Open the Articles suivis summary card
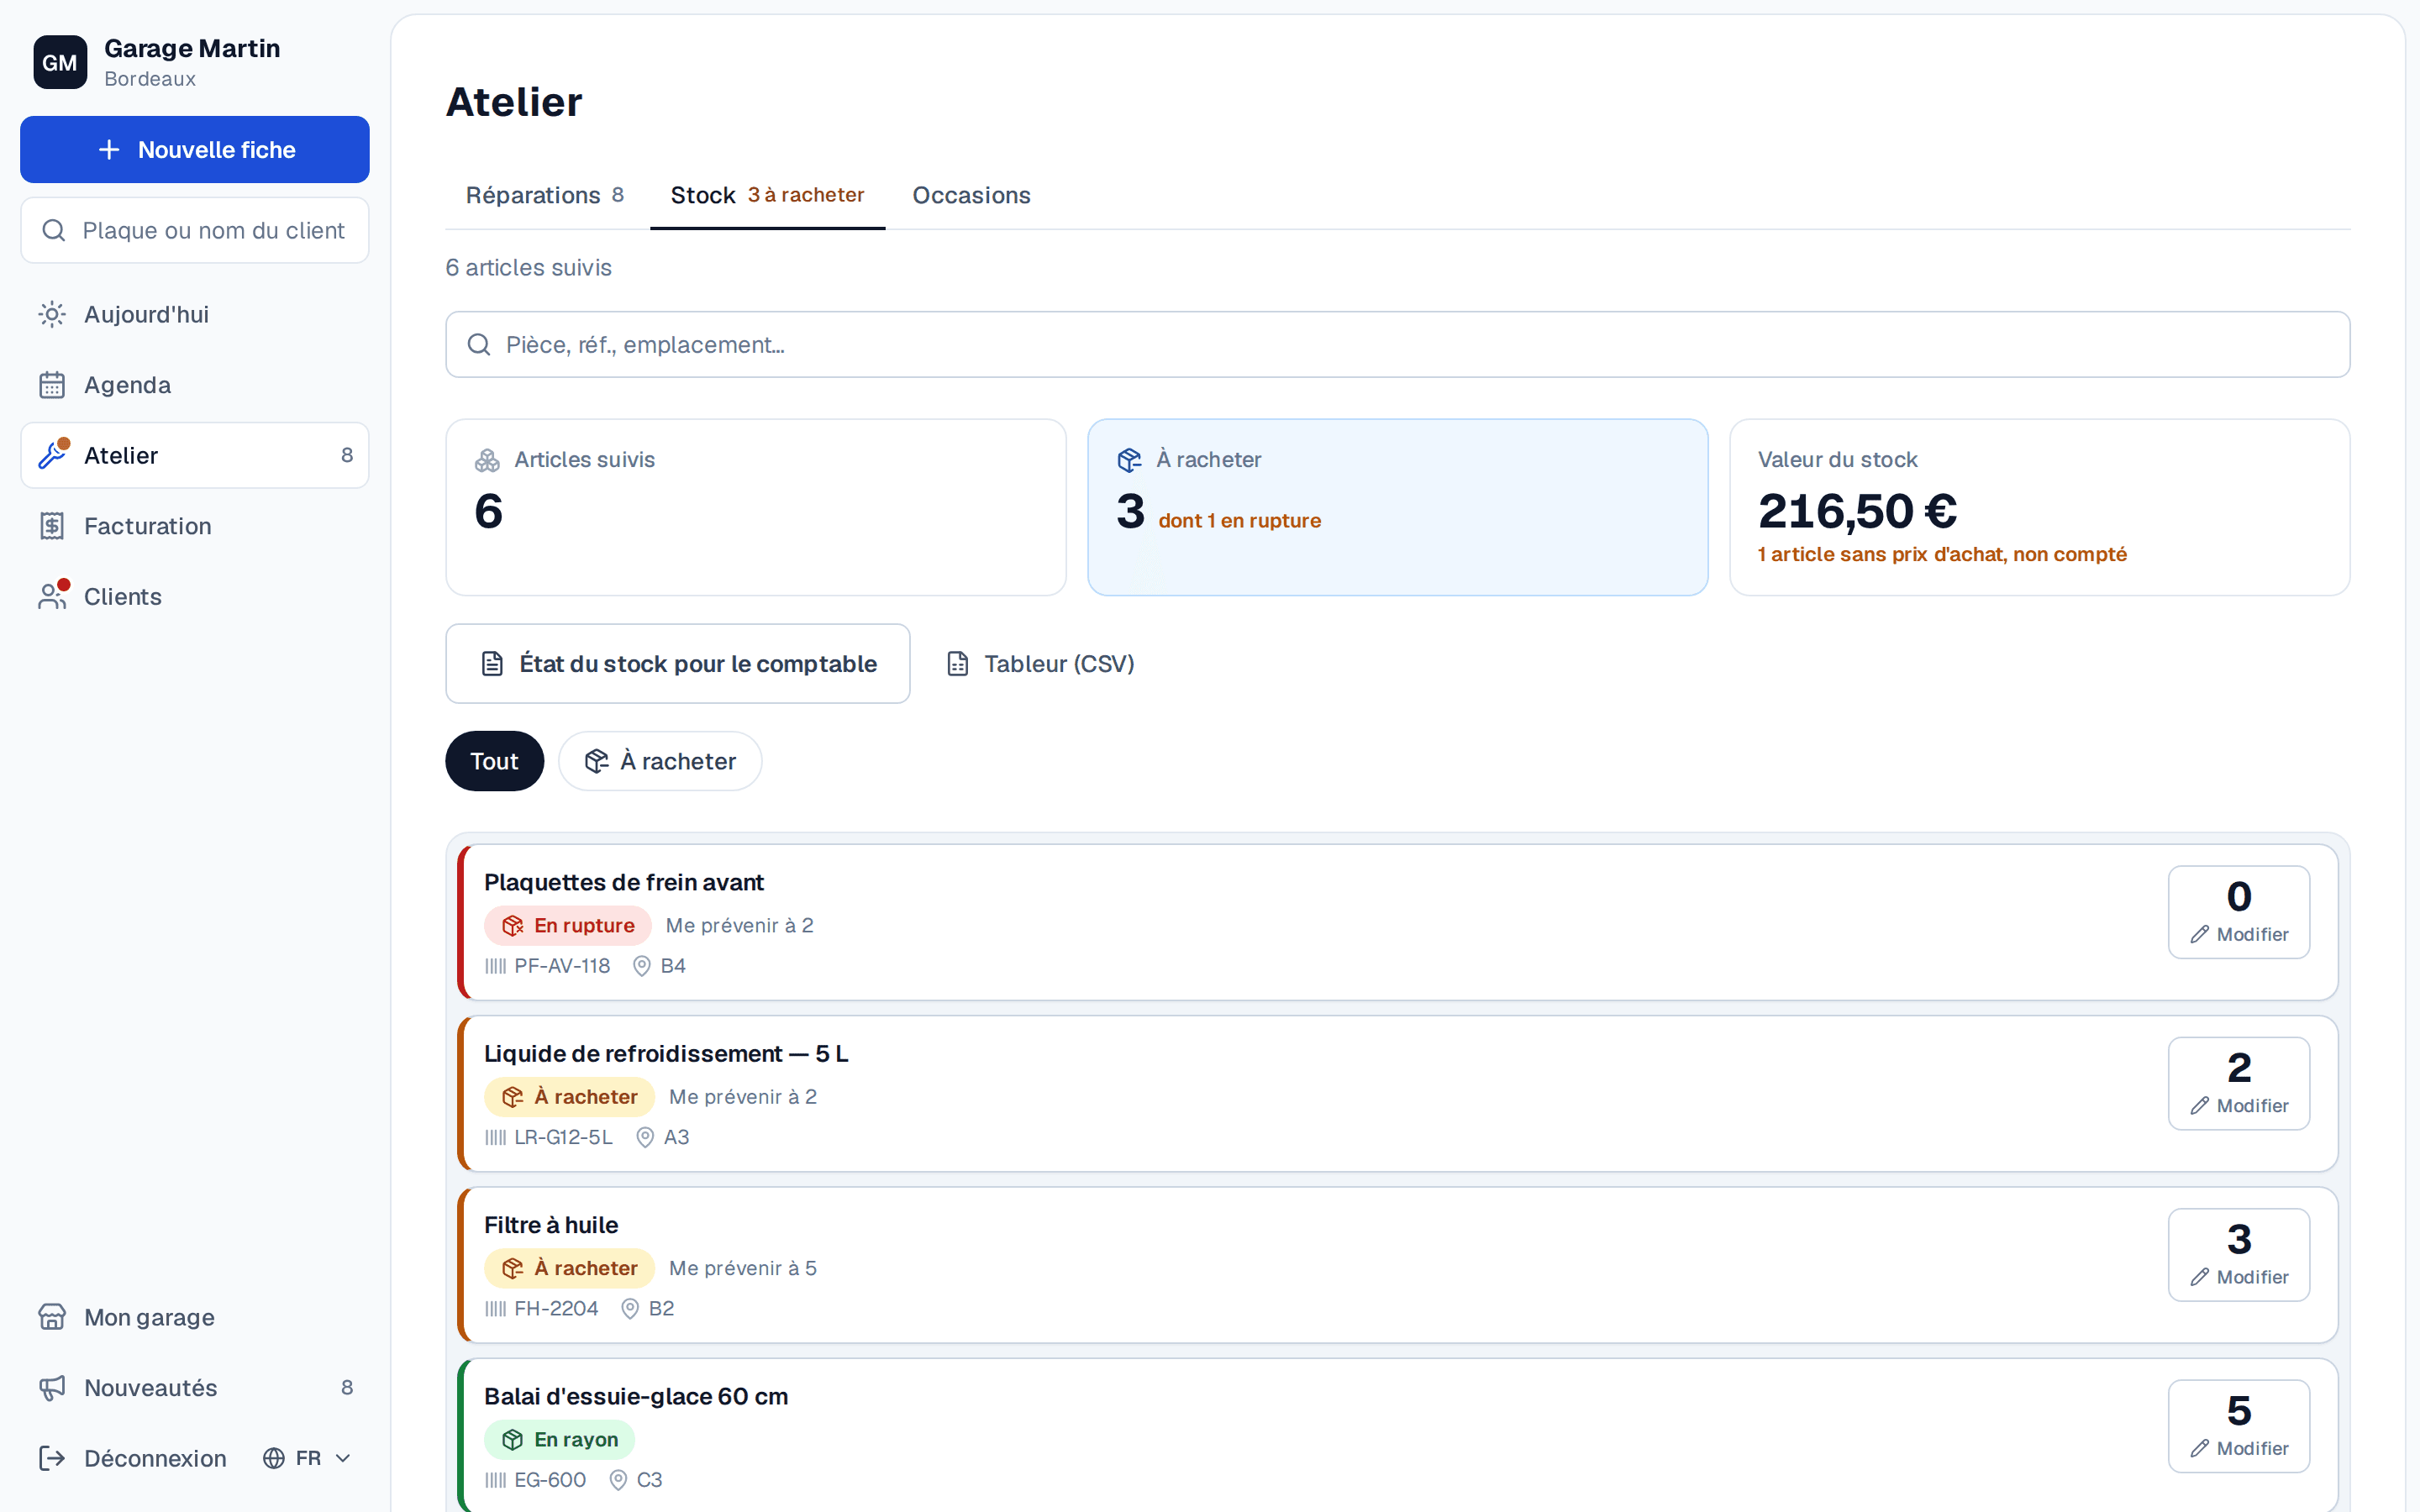The width and height of the screenshot is (2420, 1512). [756, 507]
